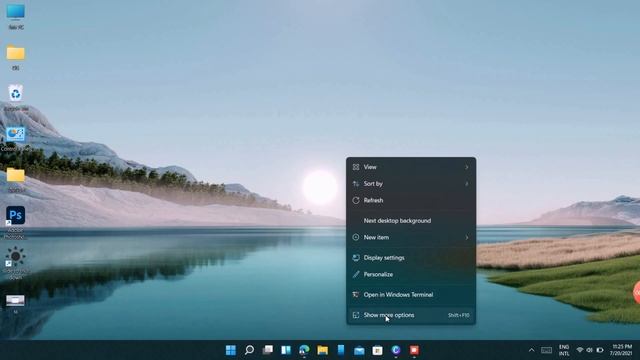The image size is (640, 360).
Task: Expand the View submenu
Action: [x=411, y=167]
